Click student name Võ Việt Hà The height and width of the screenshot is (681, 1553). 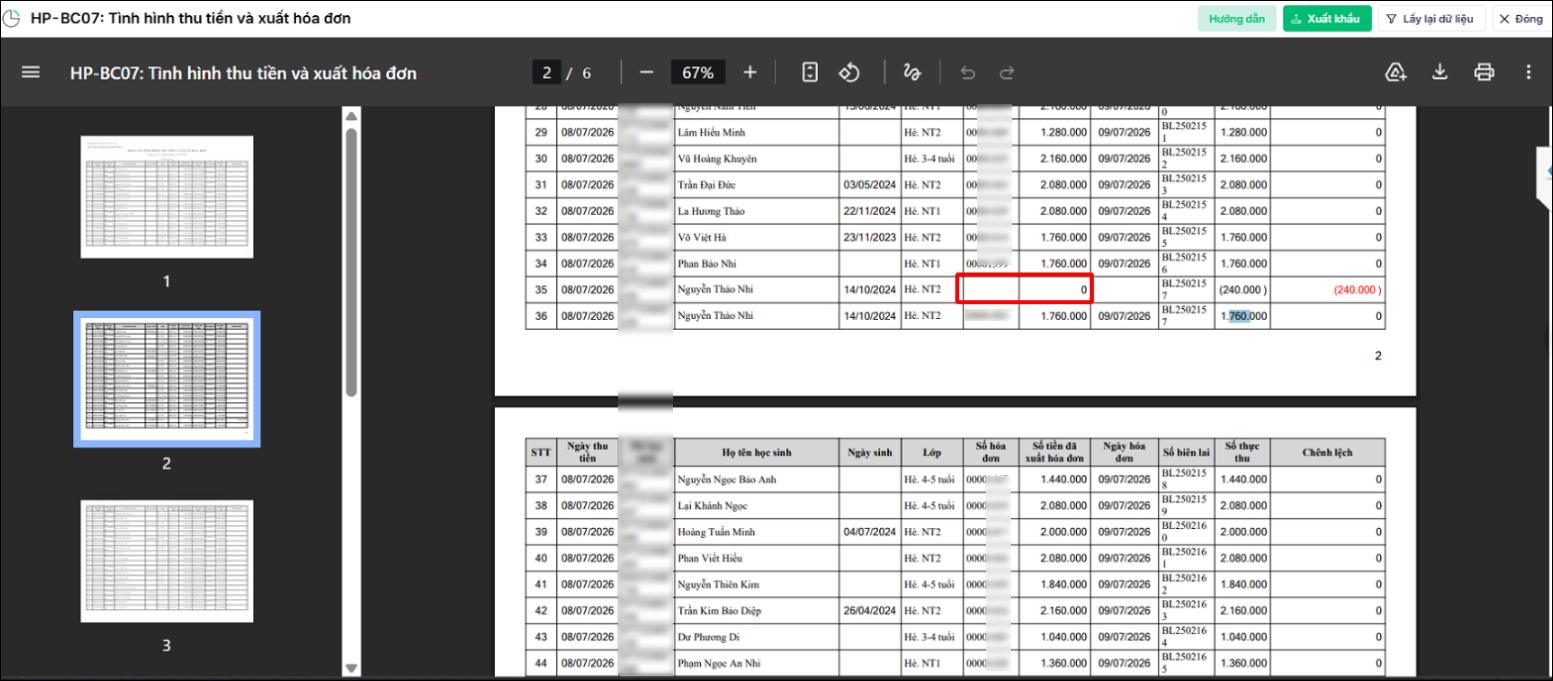[x=701, y=237]
